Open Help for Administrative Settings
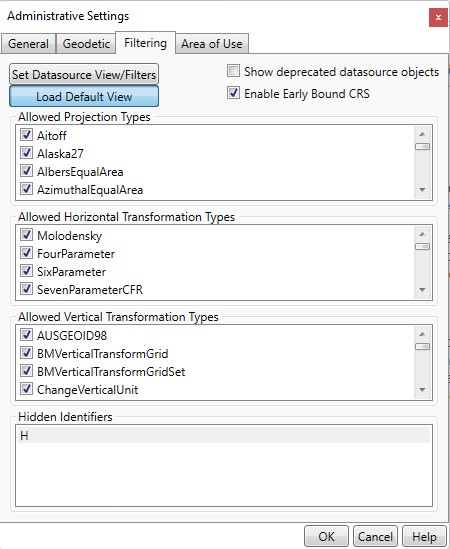This screenshot has height=549, width=450. coord(424,536)
